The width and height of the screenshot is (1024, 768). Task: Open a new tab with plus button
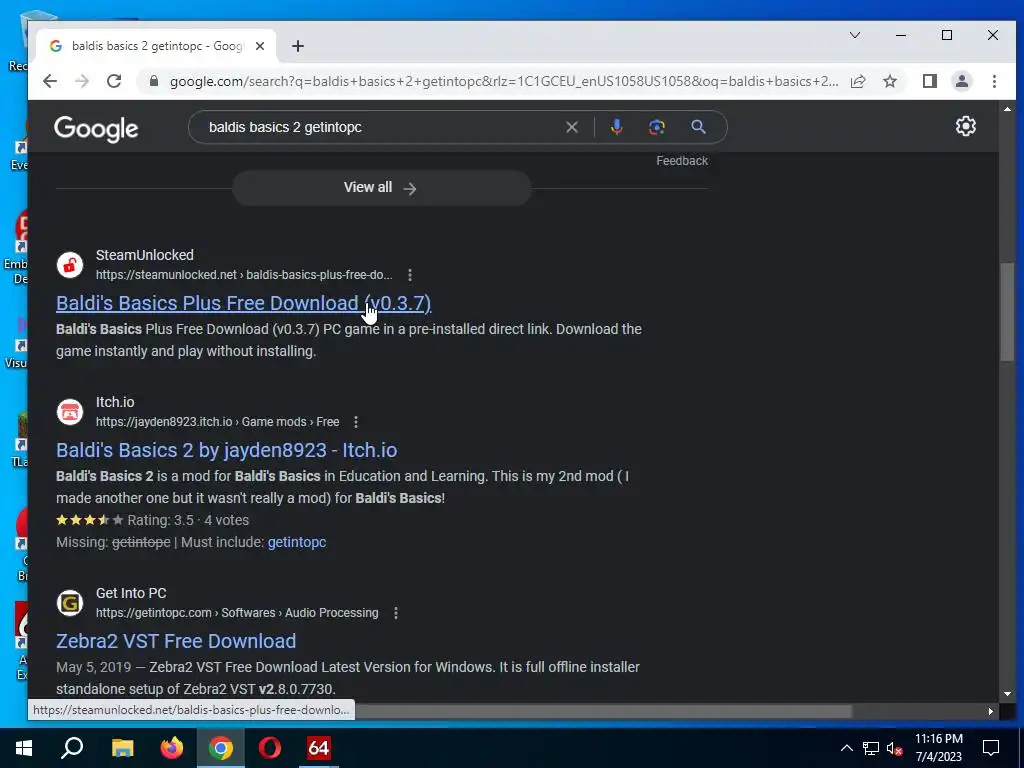coord(298,46)
